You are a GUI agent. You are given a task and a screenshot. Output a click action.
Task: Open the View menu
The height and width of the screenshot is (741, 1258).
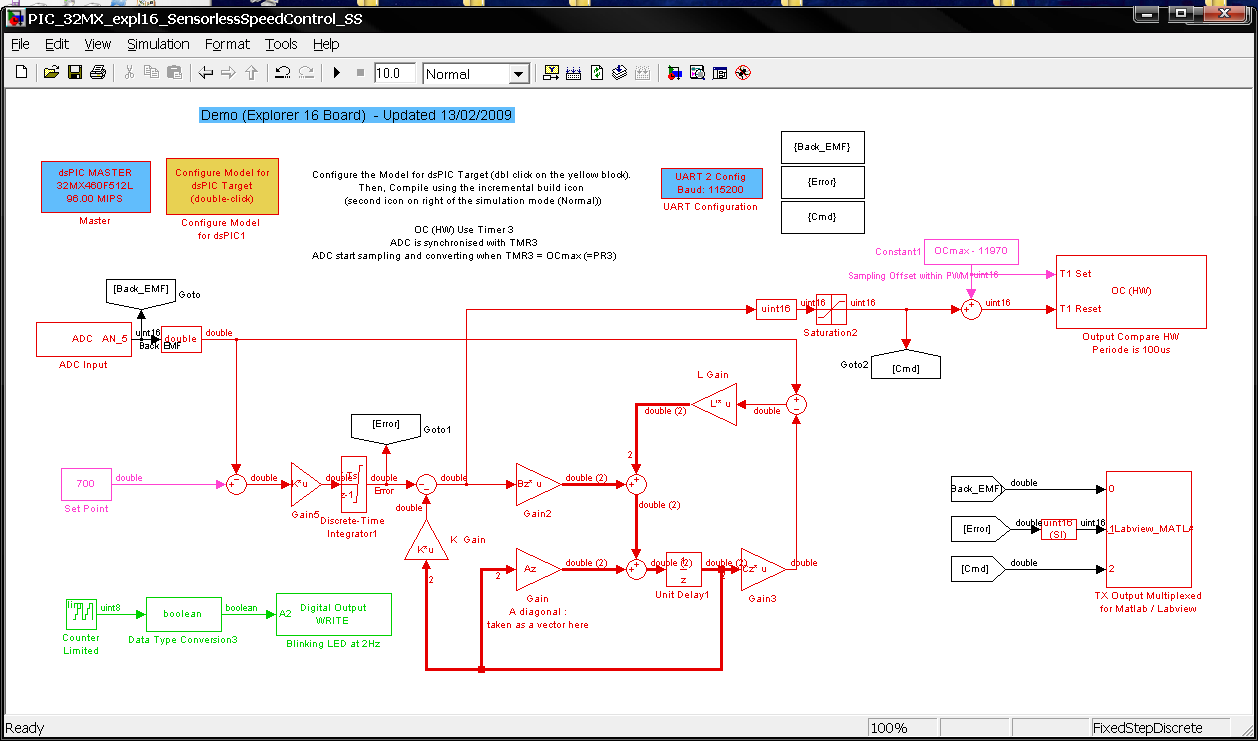[98, 44]
